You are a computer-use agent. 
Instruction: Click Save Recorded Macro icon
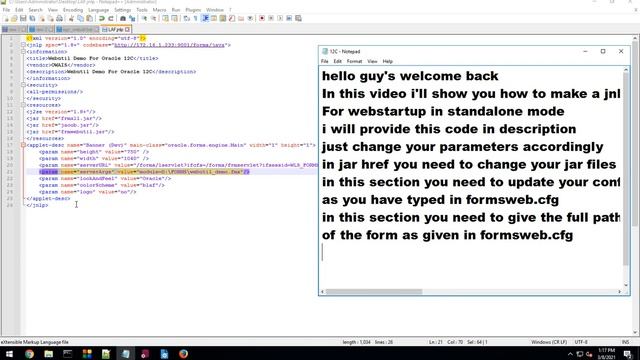pyautogui.click(x=298, y=18)
